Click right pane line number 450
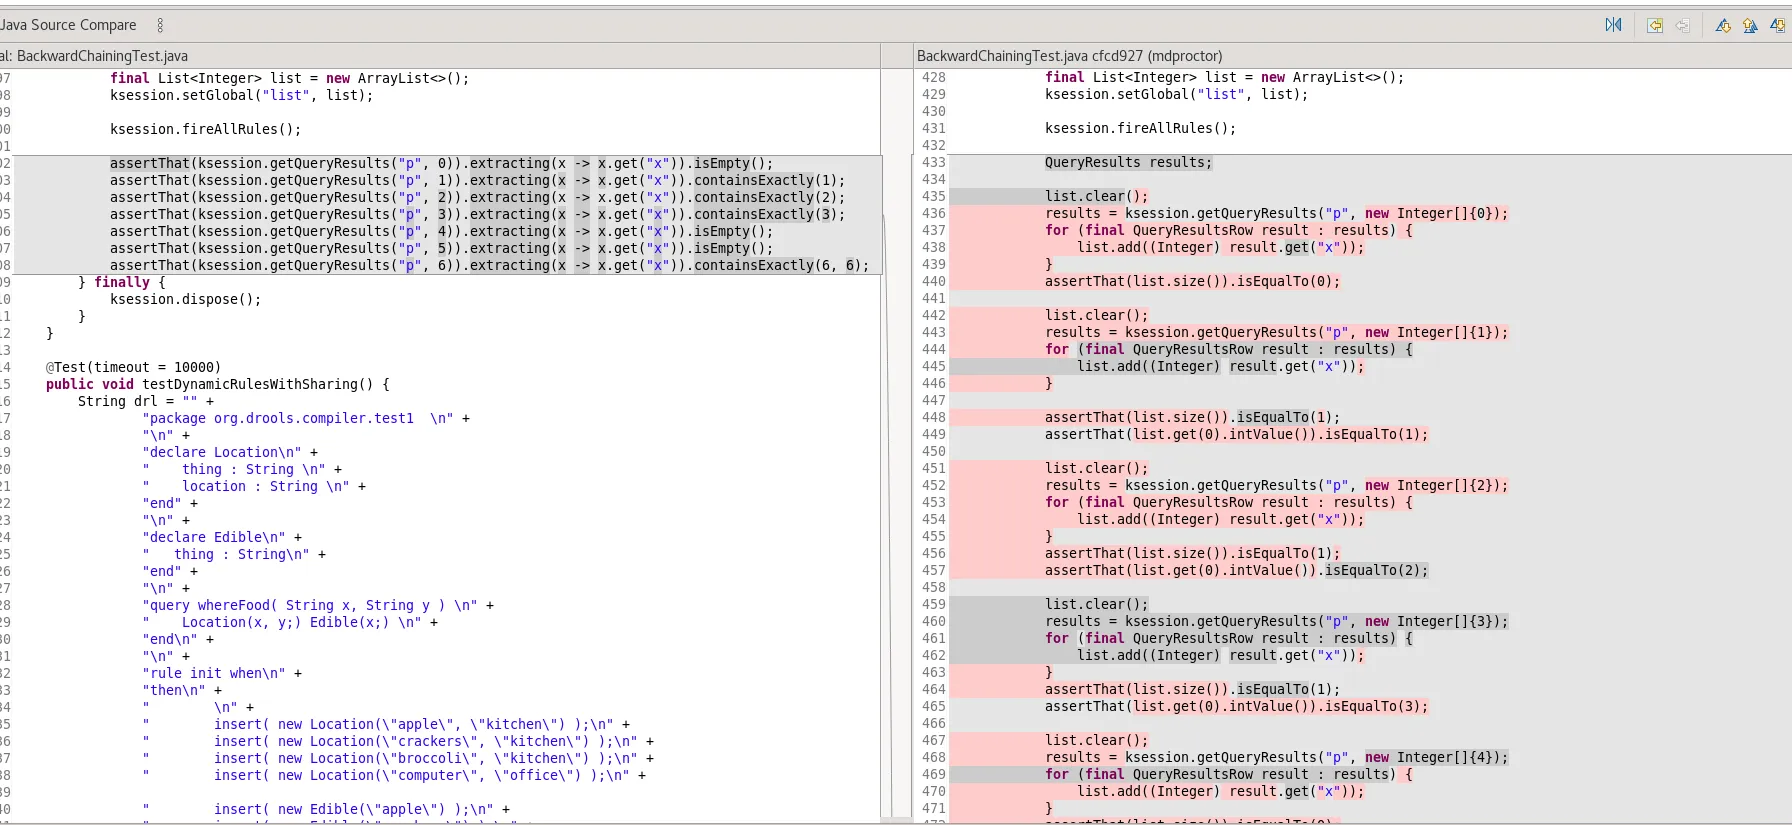This screenshot has width=1792, height=825. 934,451
